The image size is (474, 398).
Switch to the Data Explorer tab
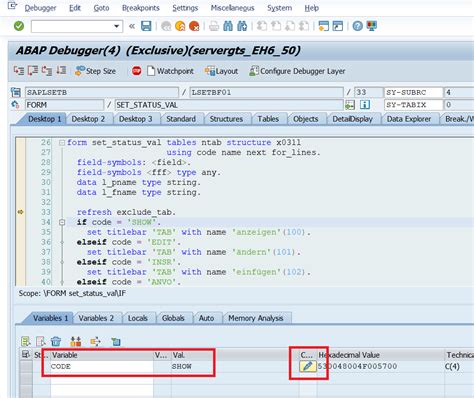point(409,119)
